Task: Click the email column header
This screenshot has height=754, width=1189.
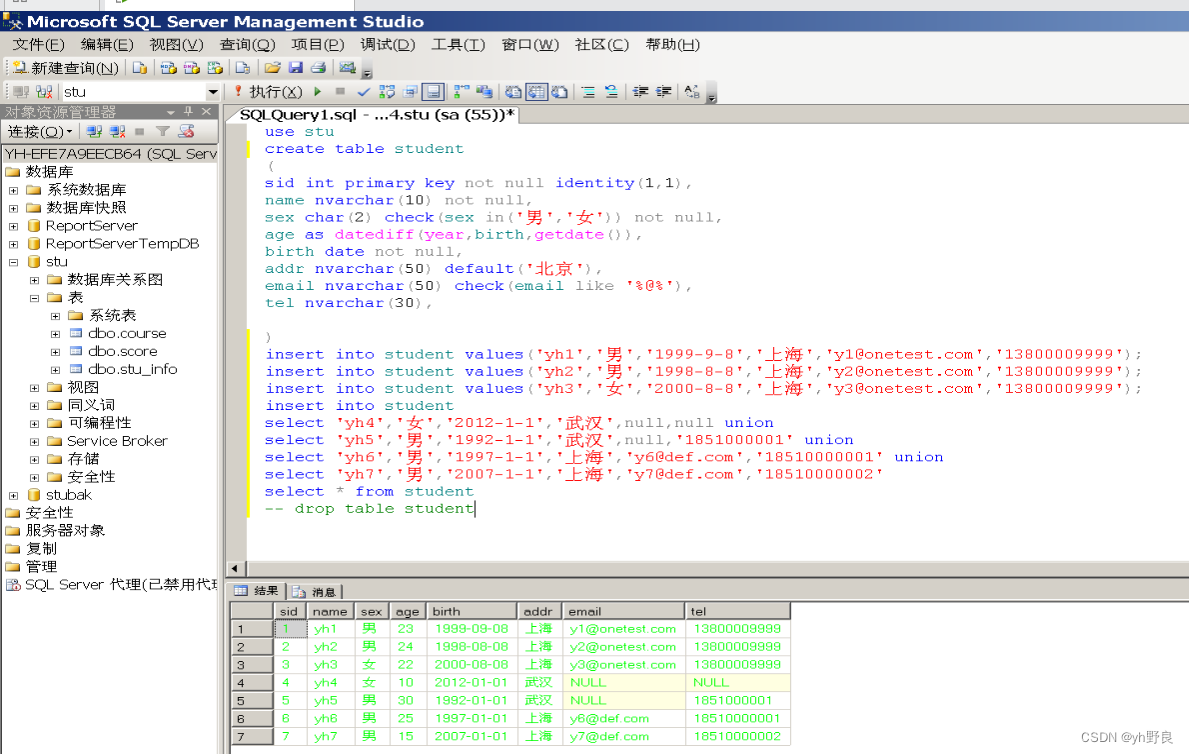Action: tap(624, 611)
